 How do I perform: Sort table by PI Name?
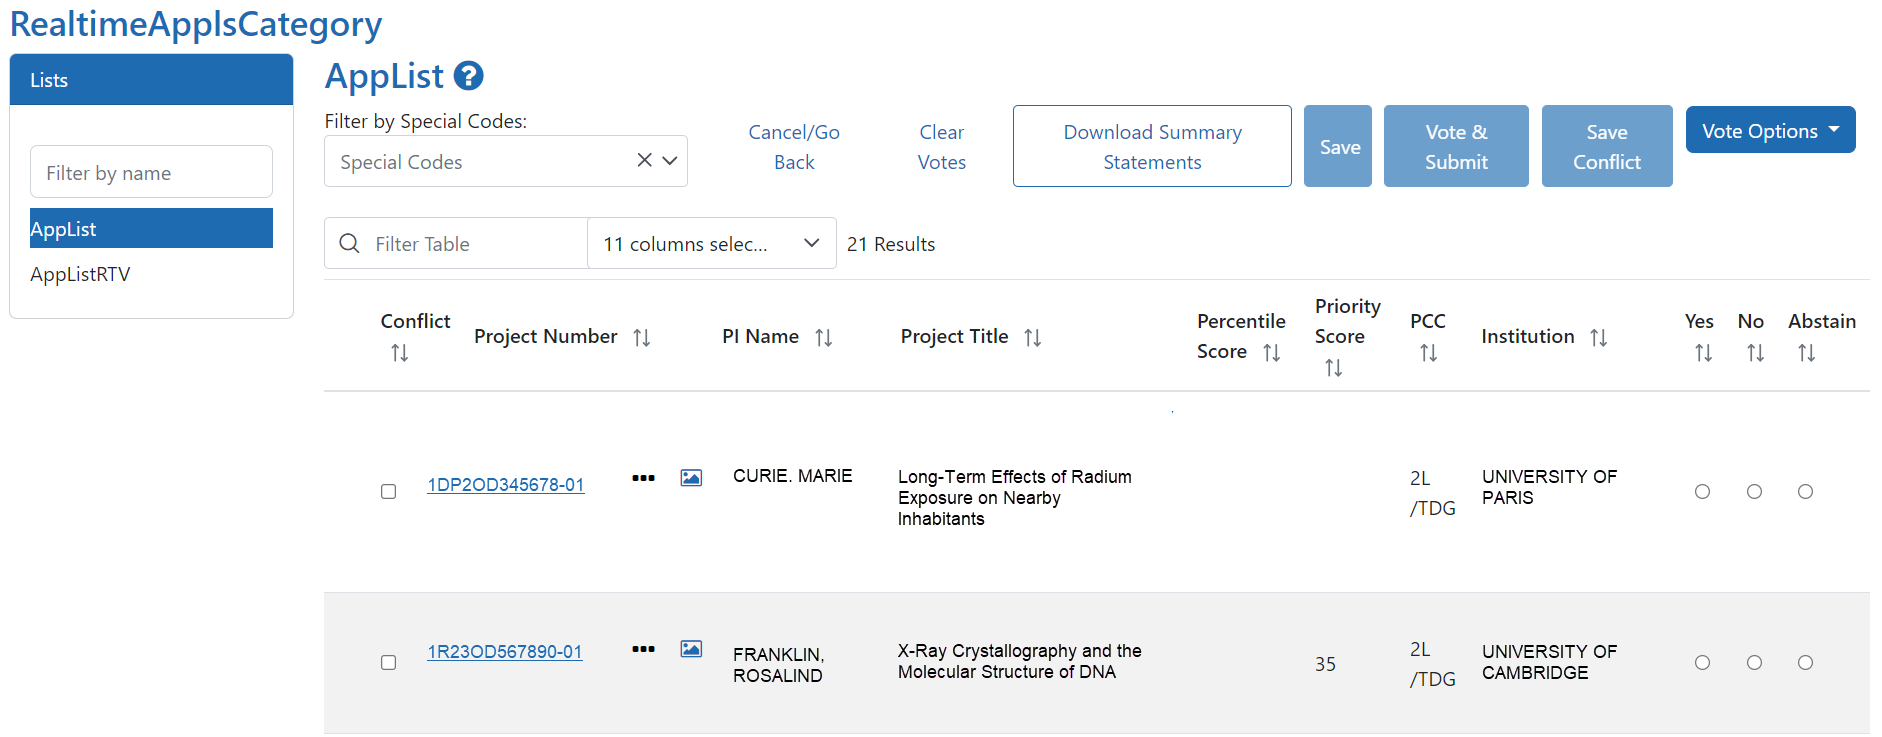point(823,338)
